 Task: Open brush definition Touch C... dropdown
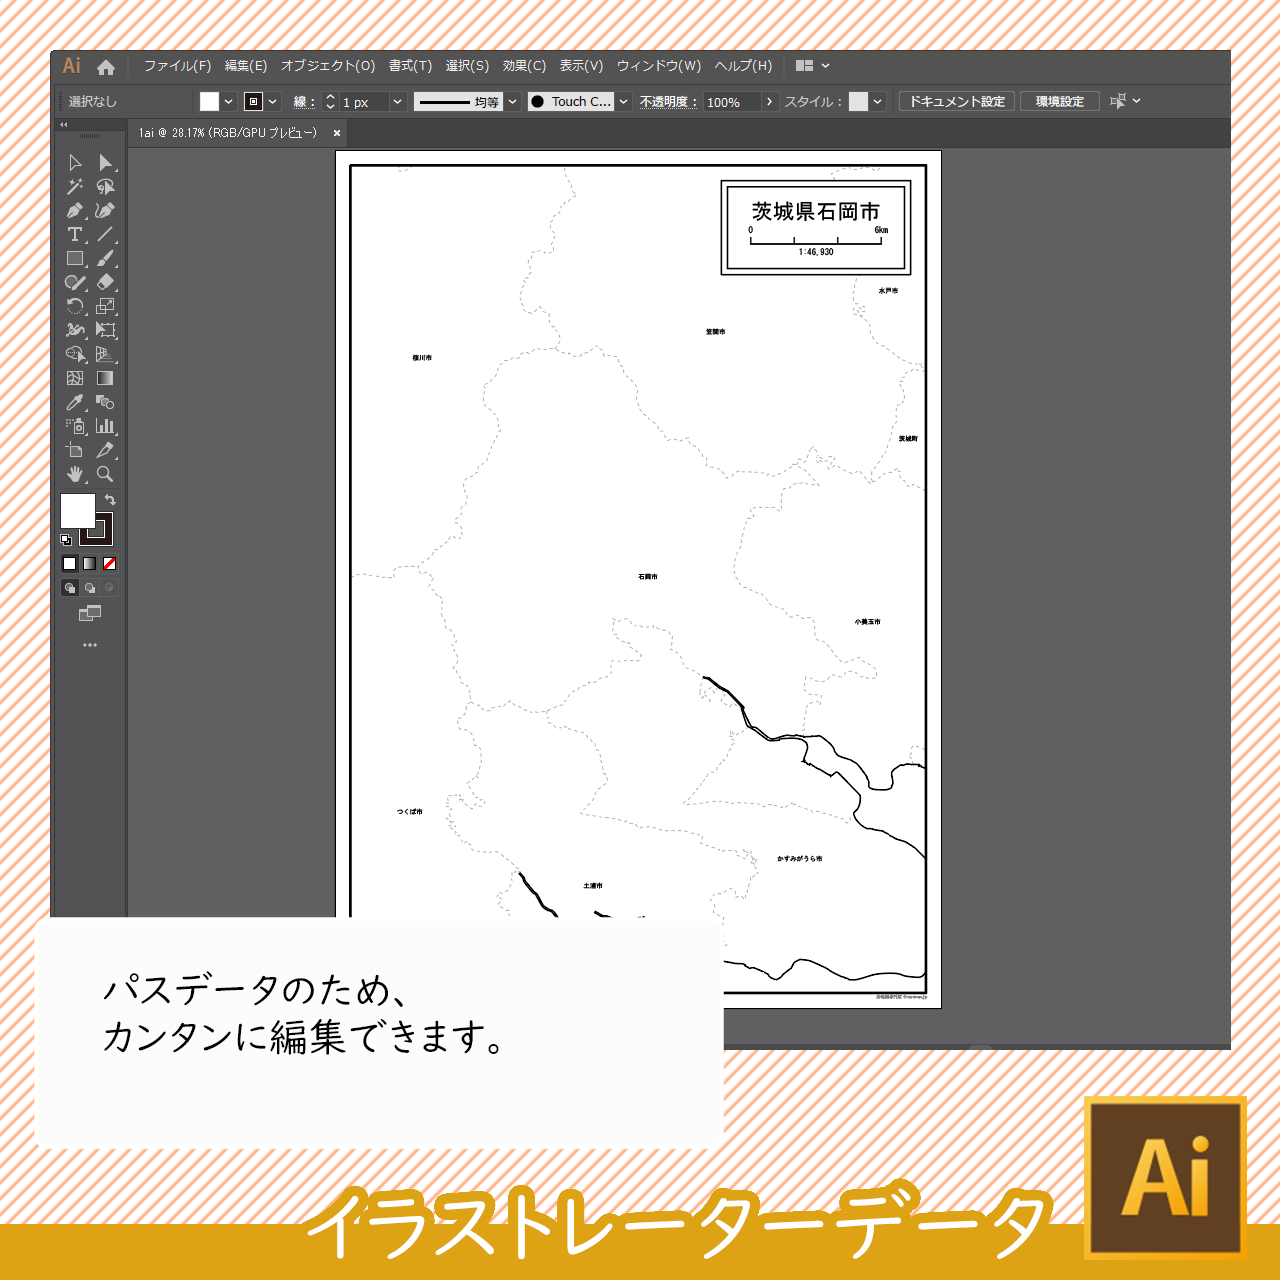[624, 102]
